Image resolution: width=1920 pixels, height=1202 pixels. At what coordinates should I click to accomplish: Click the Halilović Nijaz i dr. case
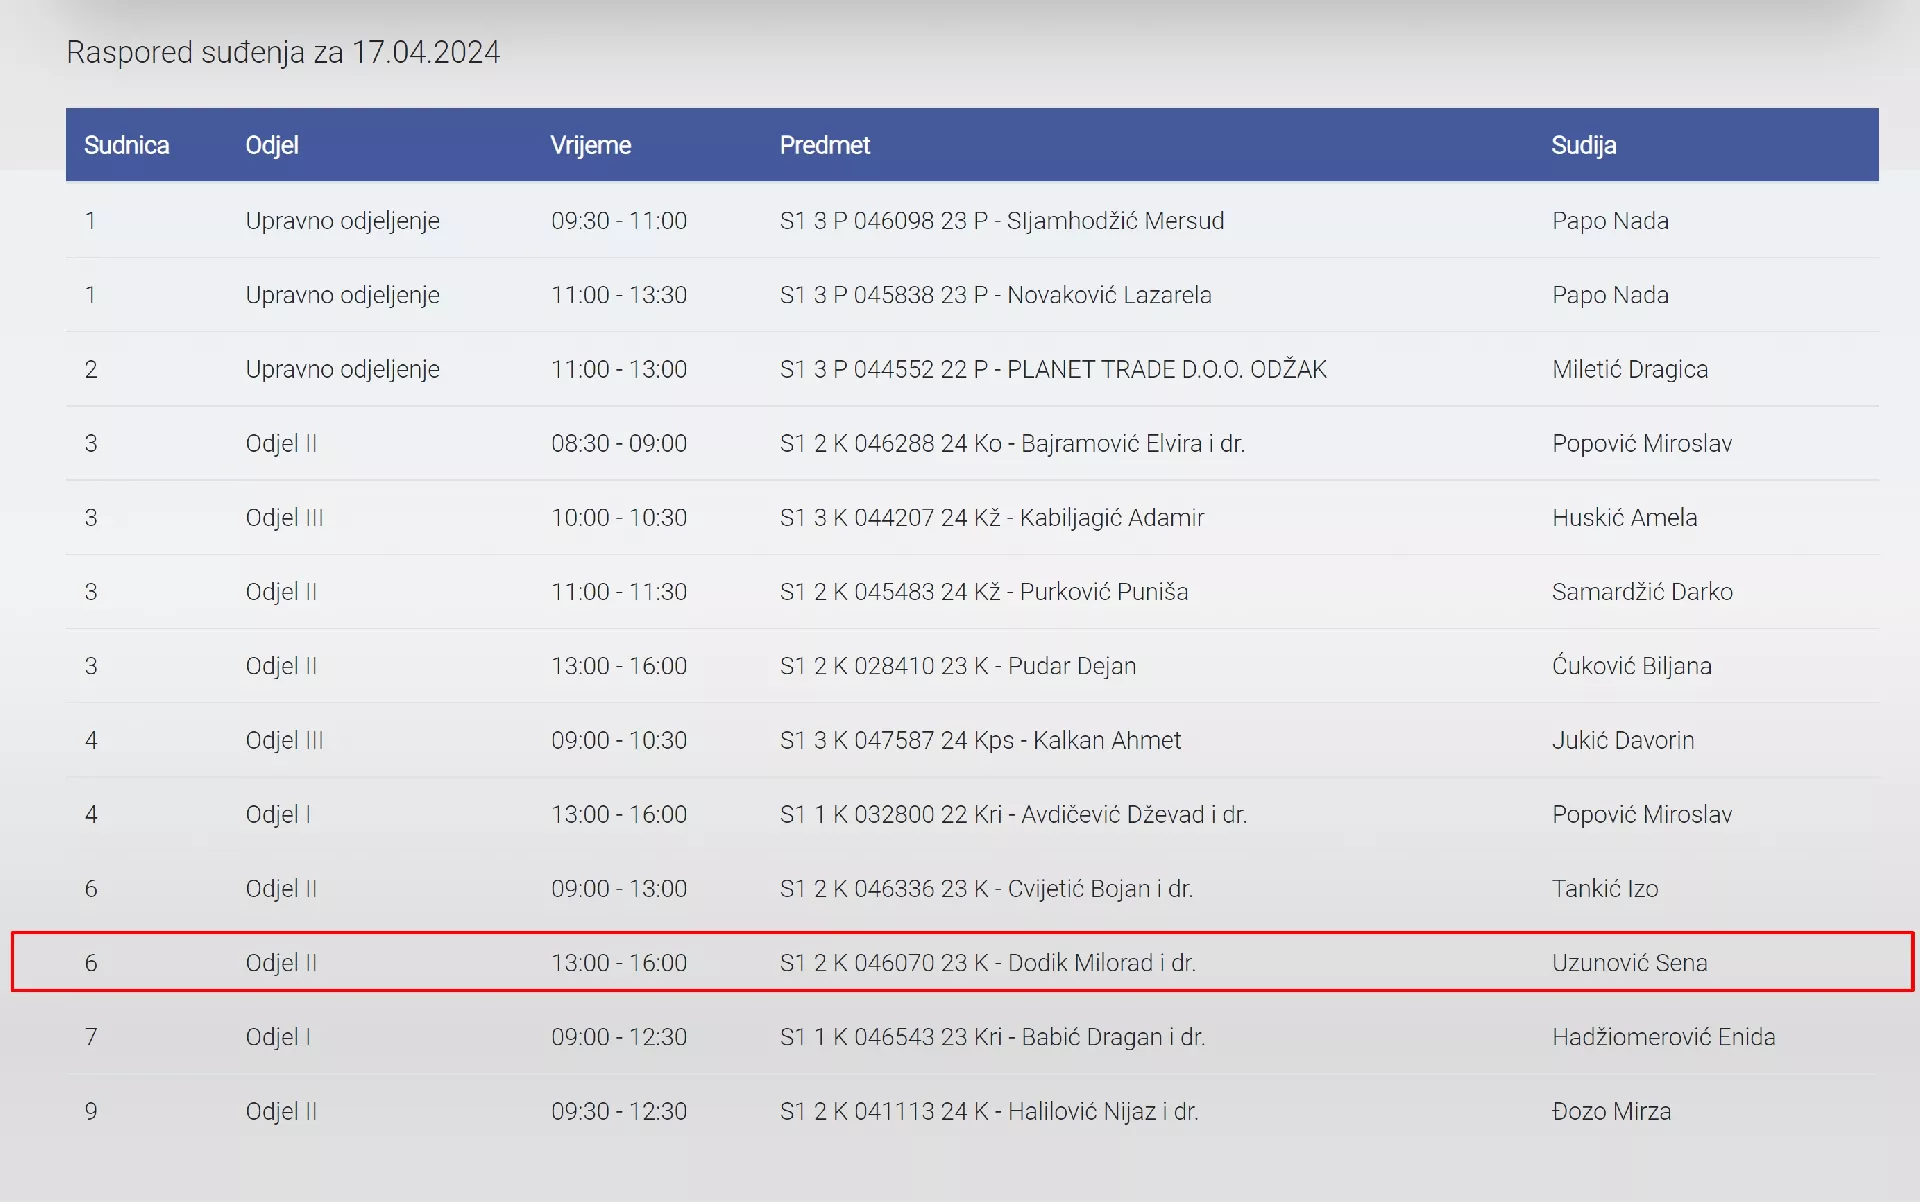(988, 1111)
